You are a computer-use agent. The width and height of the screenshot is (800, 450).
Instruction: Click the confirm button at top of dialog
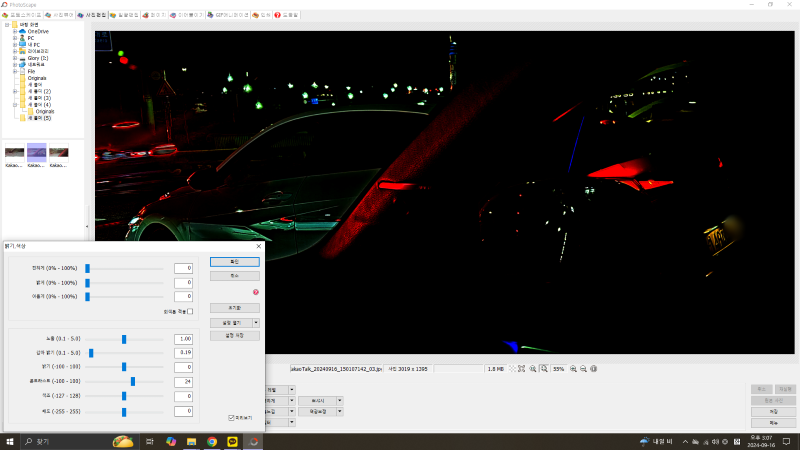[234, 261]
